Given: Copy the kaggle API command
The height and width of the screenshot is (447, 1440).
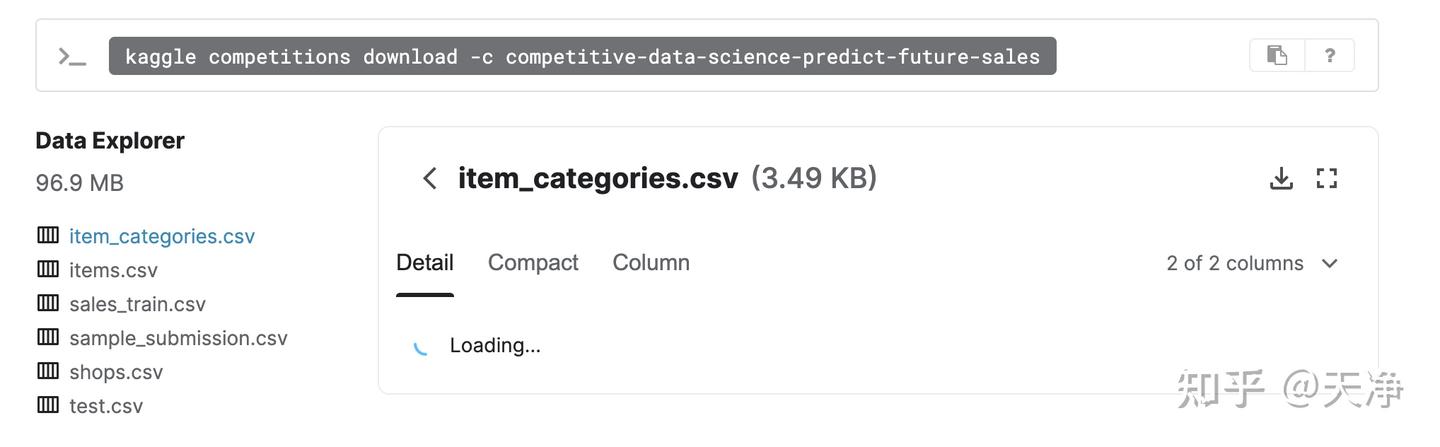Looking at the screenshot, I should pos(1277,56).
